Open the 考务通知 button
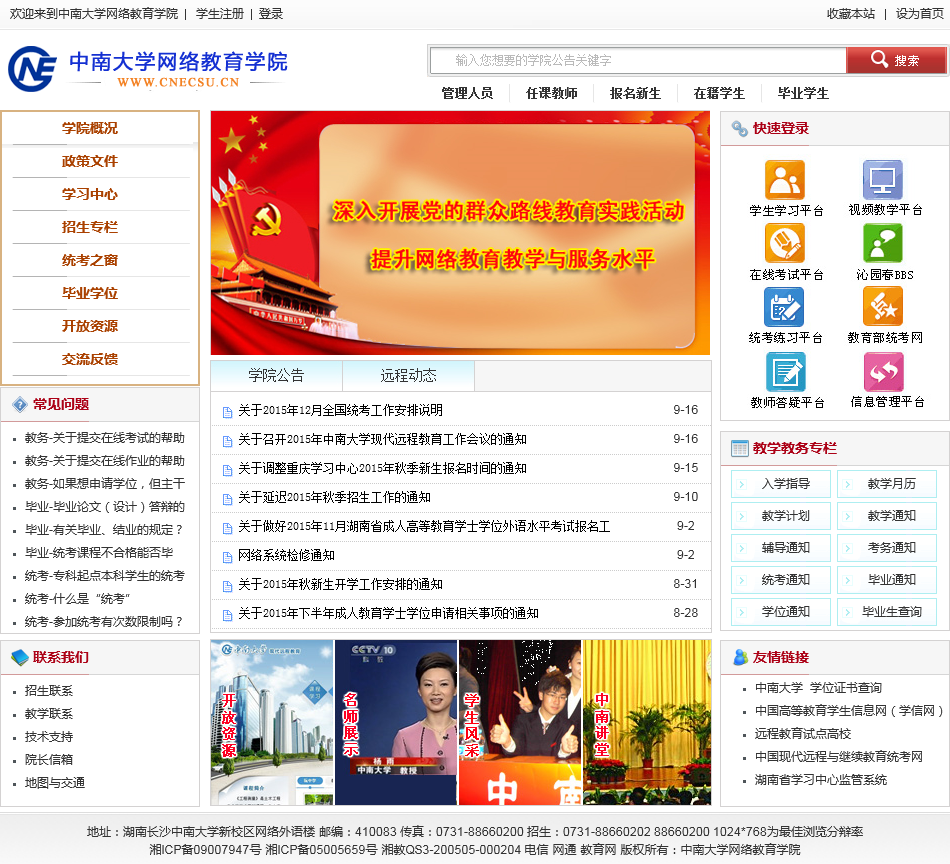950x864 pixels. 887,548
